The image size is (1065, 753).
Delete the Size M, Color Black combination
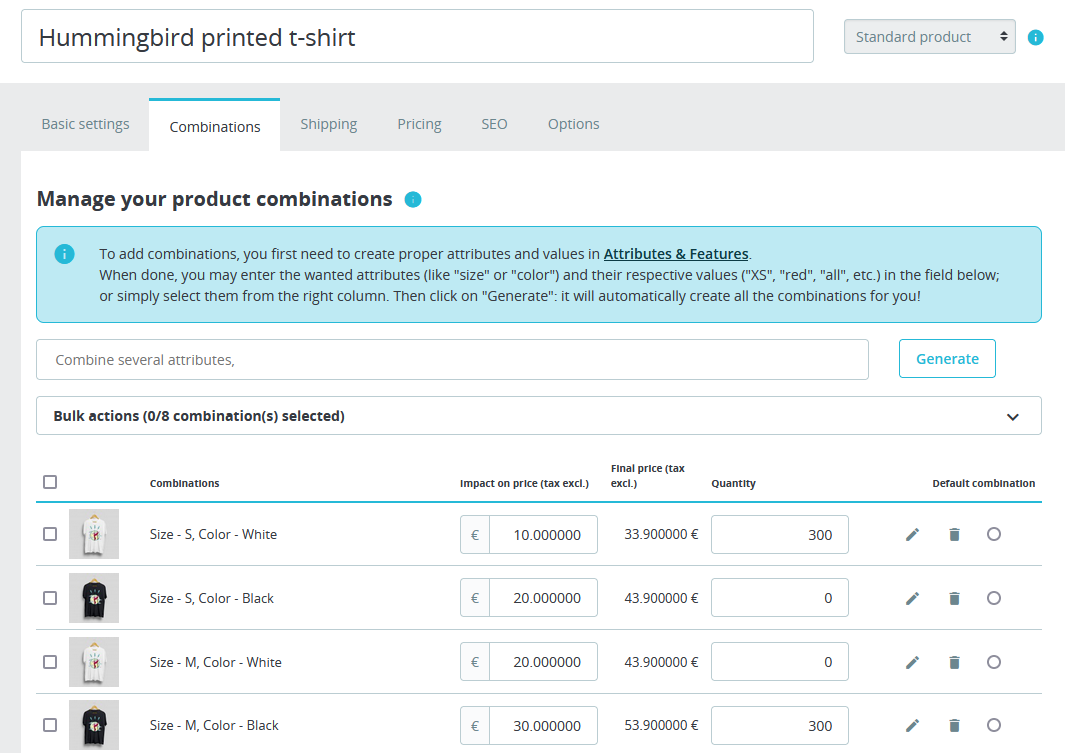[x=954, y=726]
